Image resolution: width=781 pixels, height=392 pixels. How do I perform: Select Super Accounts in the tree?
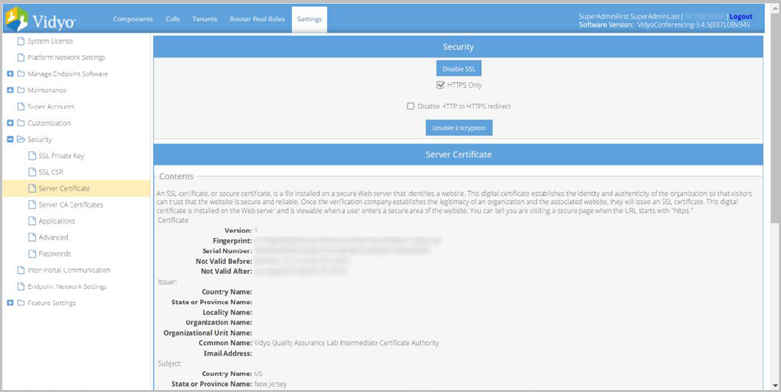click(x=51, y=107)
